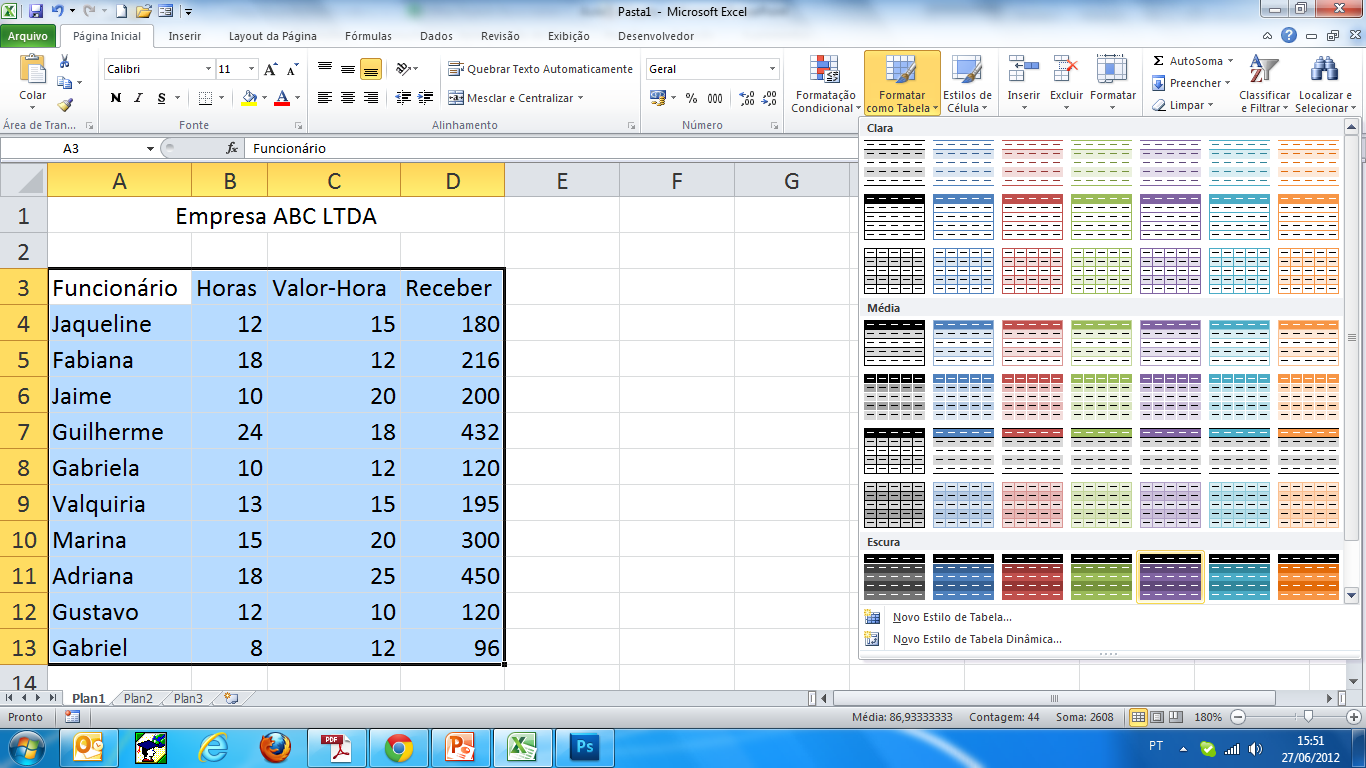Open Estilos de Célula gallery

967,84
